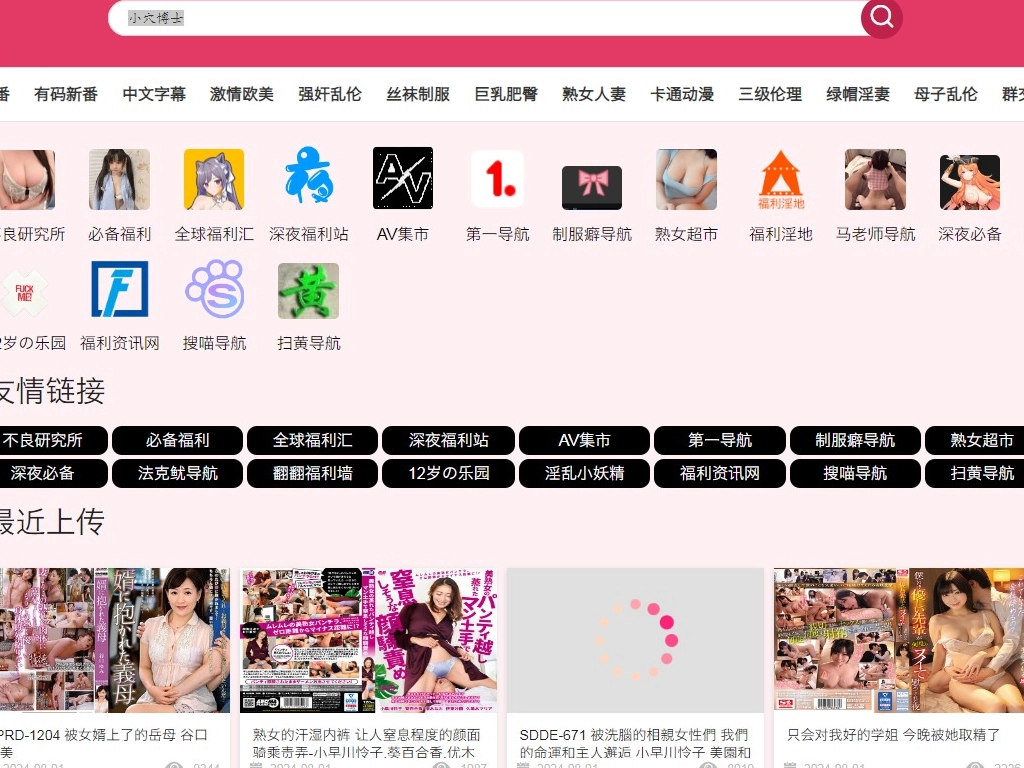Click the blue 深夜福利站 icon
The width and height of the screenshot is (1024, 768).
coord(309,178)
